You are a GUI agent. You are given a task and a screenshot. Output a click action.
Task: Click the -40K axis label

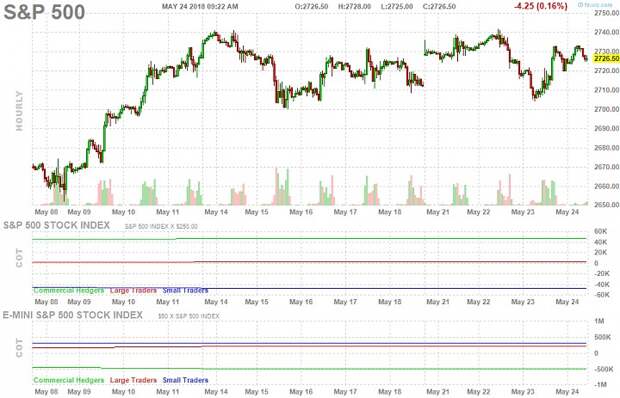tap(601, 284)
